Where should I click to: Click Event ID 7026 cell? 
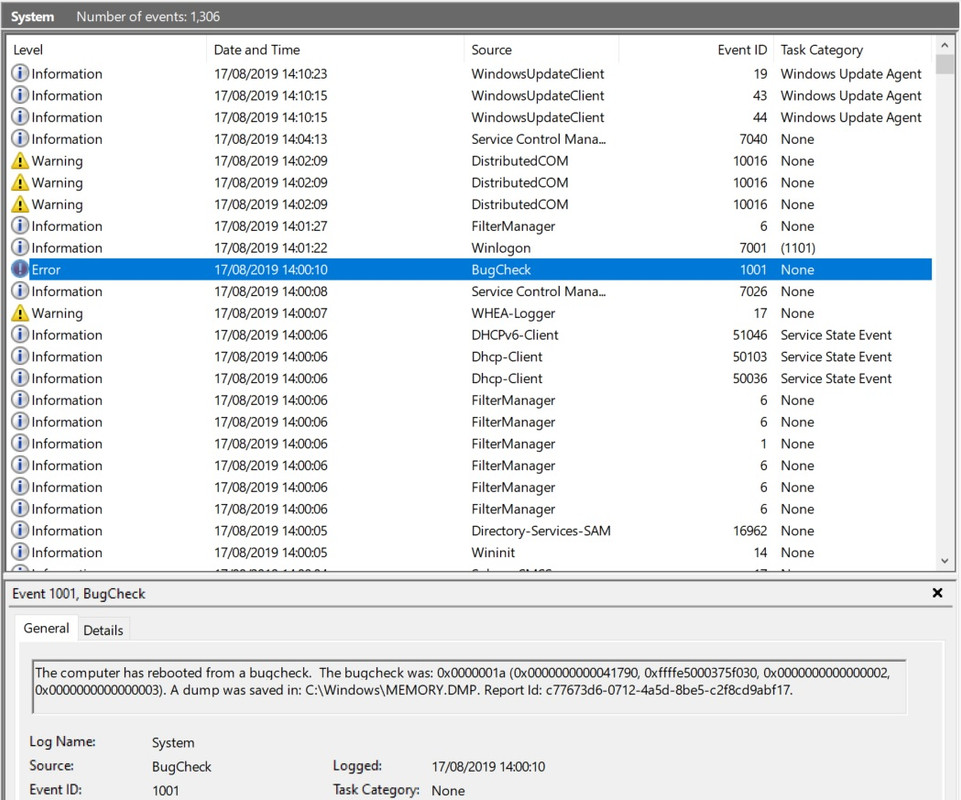(x=753, y=291)
